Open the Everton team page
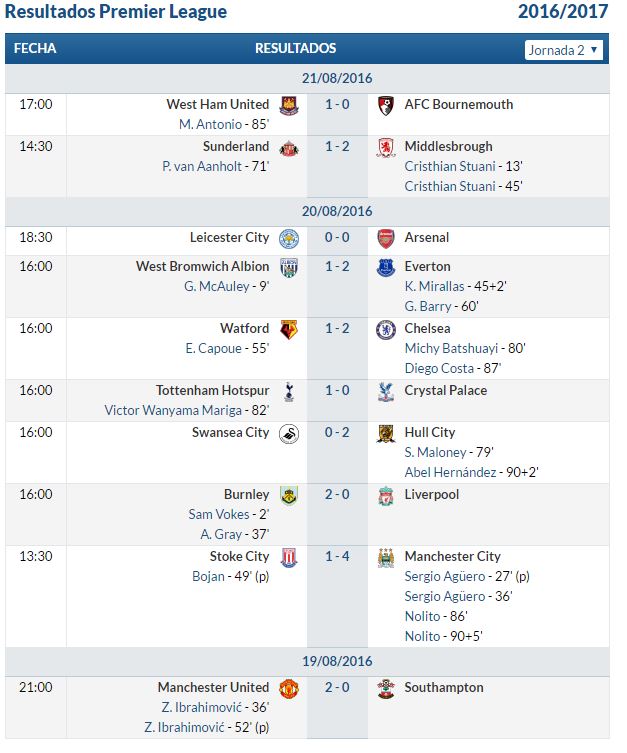This screenshot has height=753, width=627. pyautogui.click(x=427, y=267)
